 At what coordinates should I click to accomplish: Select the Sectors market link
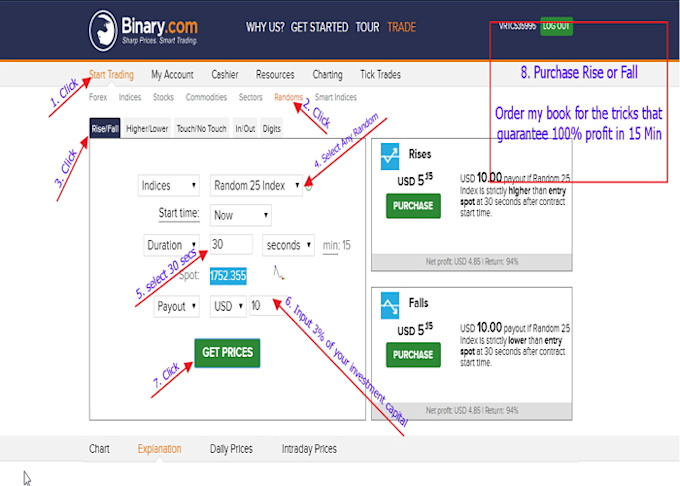[x=250, y=97]
